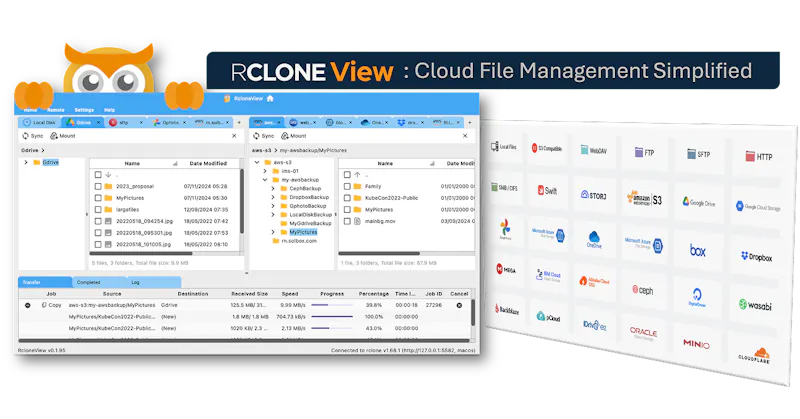Check the 20220518_094254.jpg file checkbox
The height and width of the screenshot is (419, 800).
click(x=98, y=221)
